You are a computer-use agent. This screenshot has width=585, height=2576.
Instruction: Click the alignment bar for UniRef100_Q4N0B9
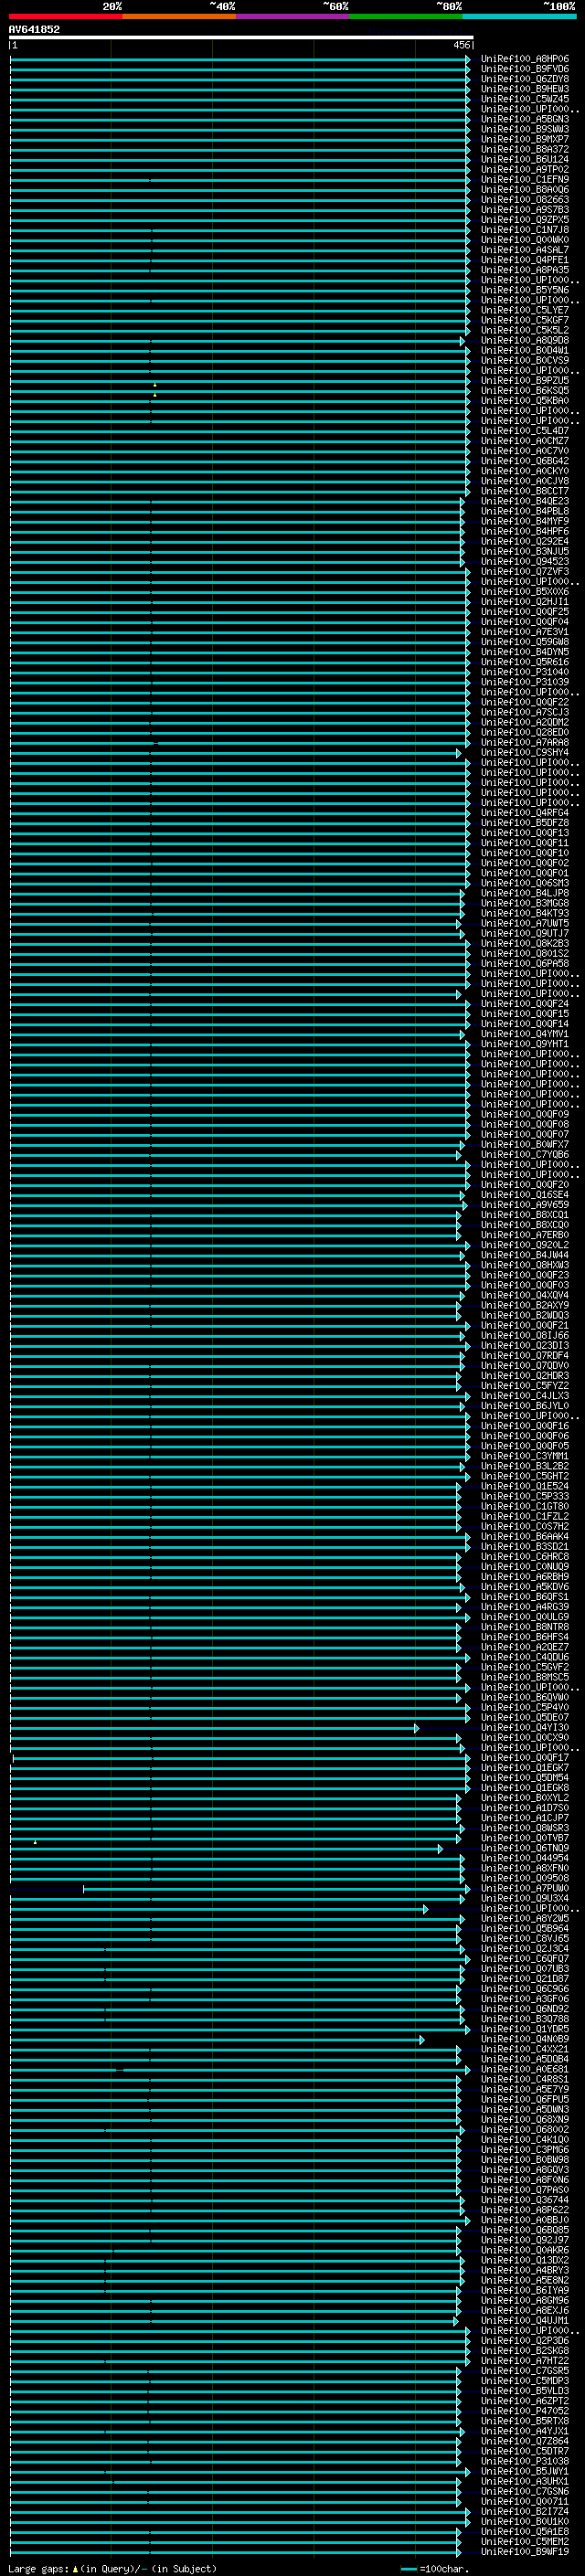point(217,2040)
